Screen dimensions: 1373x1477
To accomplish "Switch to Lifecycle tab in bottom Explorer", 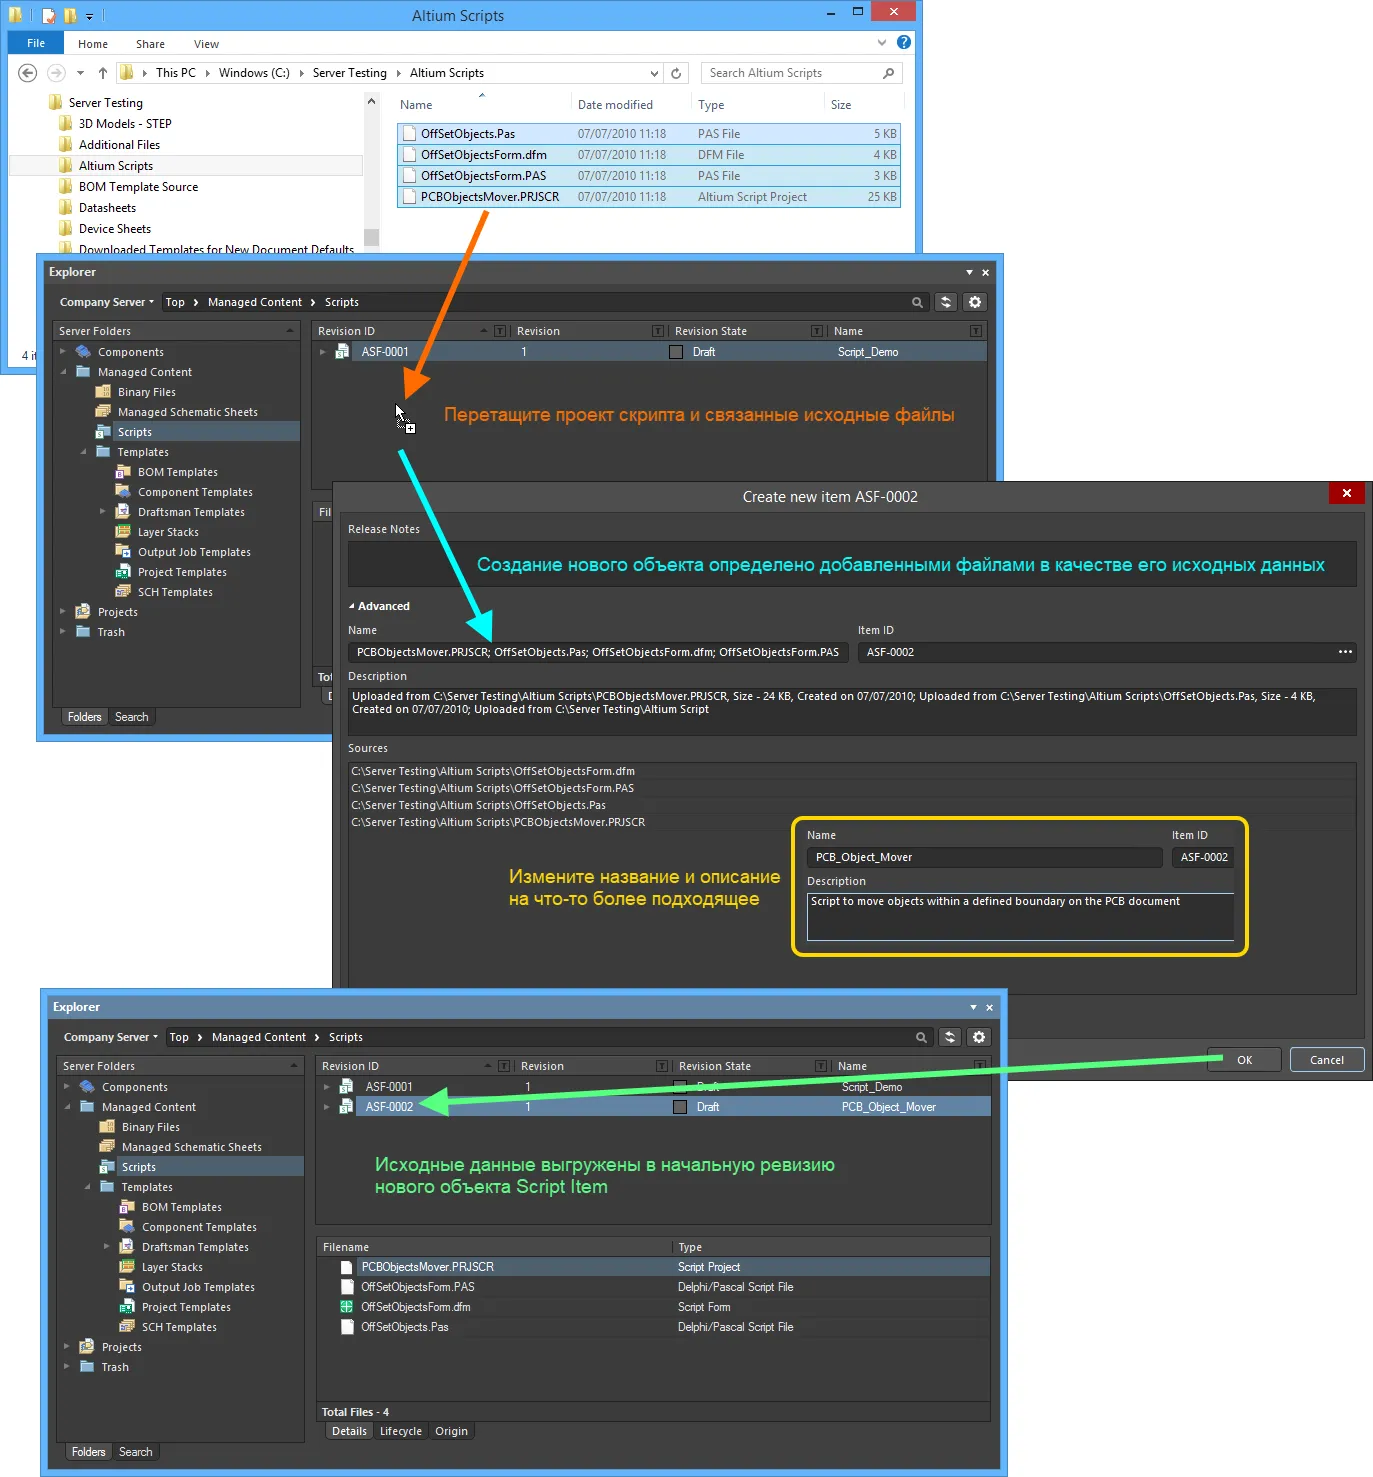I will pos(401,1431).
